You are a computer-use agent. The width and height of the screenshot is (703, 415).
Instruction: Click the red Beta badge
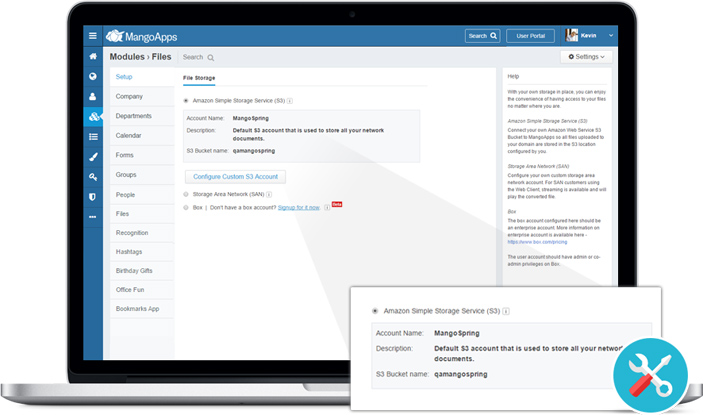click(337, 204)
